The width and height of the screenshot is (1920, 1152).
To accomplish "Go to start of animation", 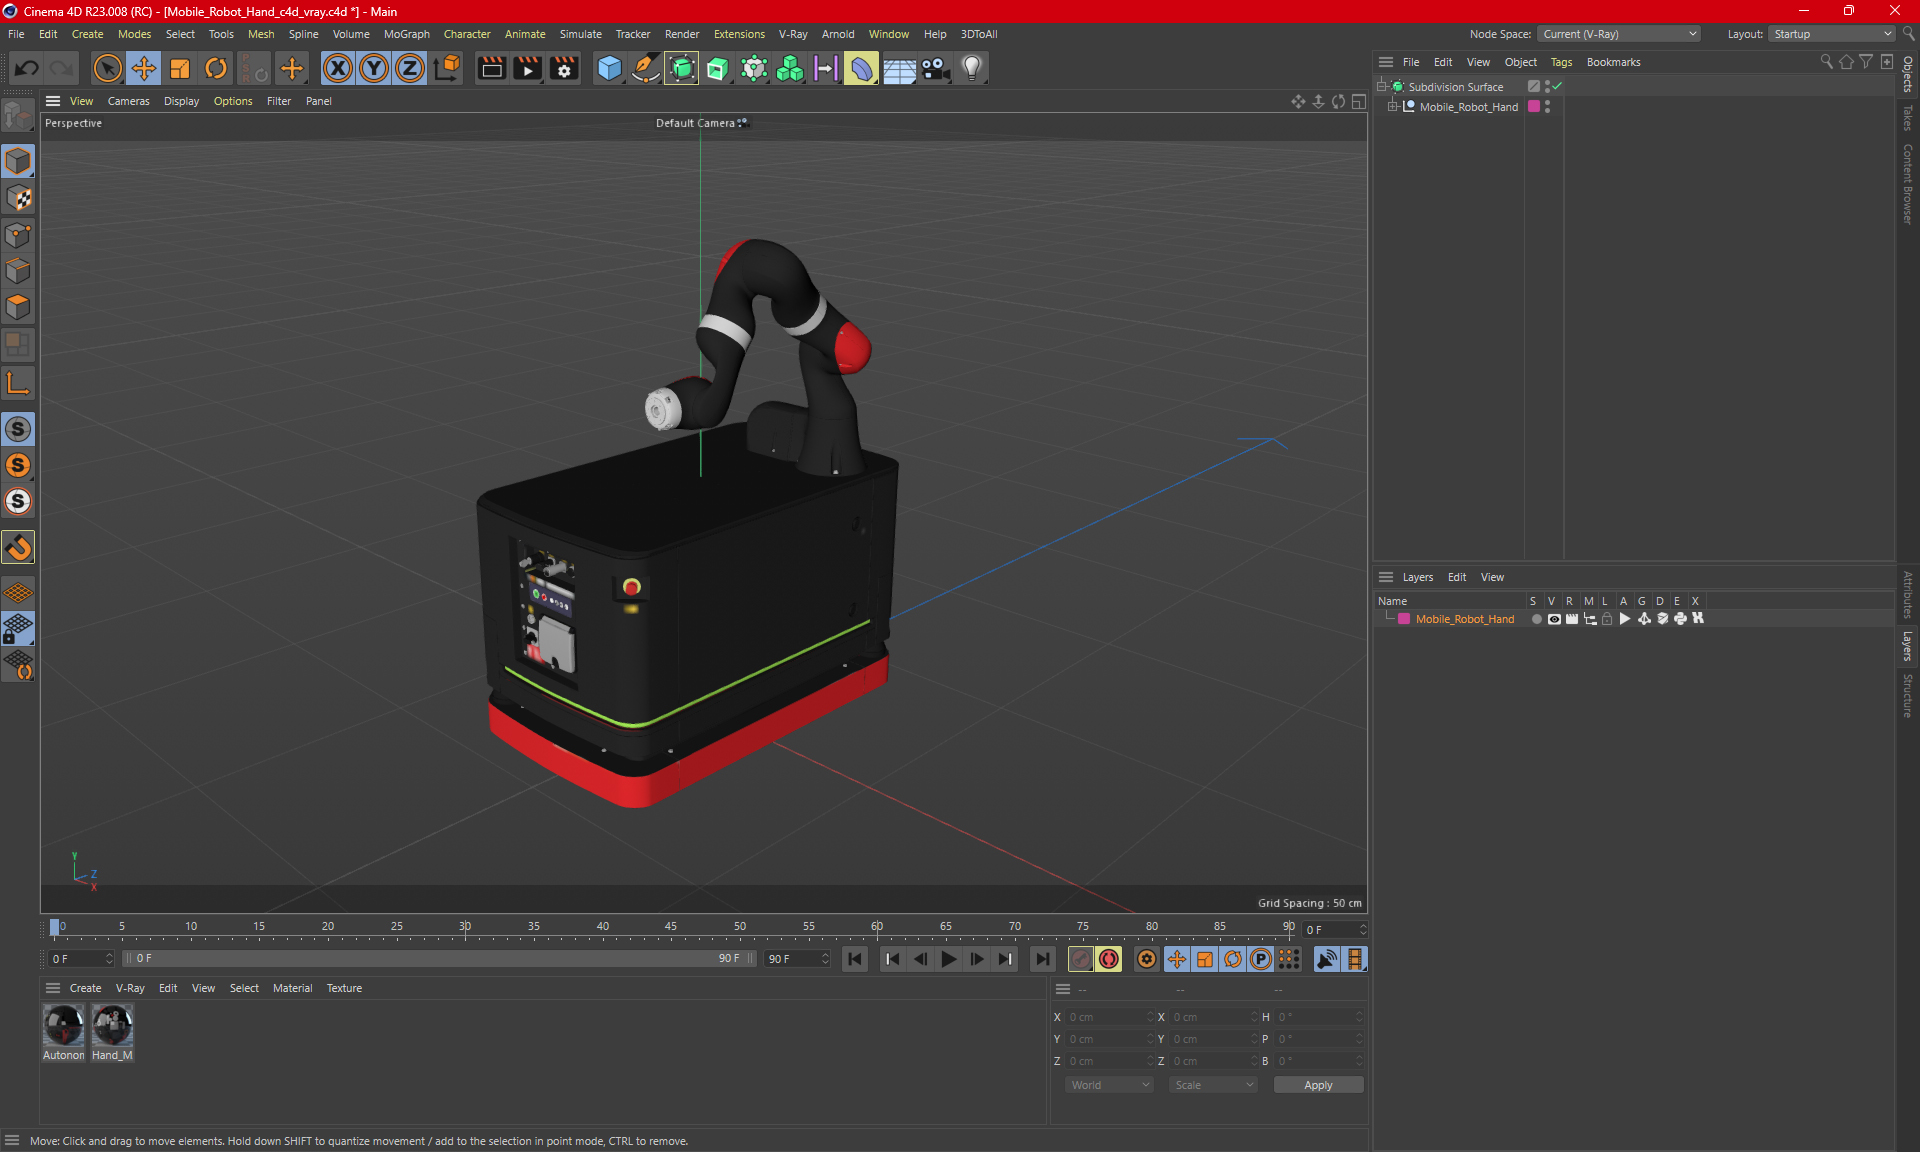I will click(855, 959).
